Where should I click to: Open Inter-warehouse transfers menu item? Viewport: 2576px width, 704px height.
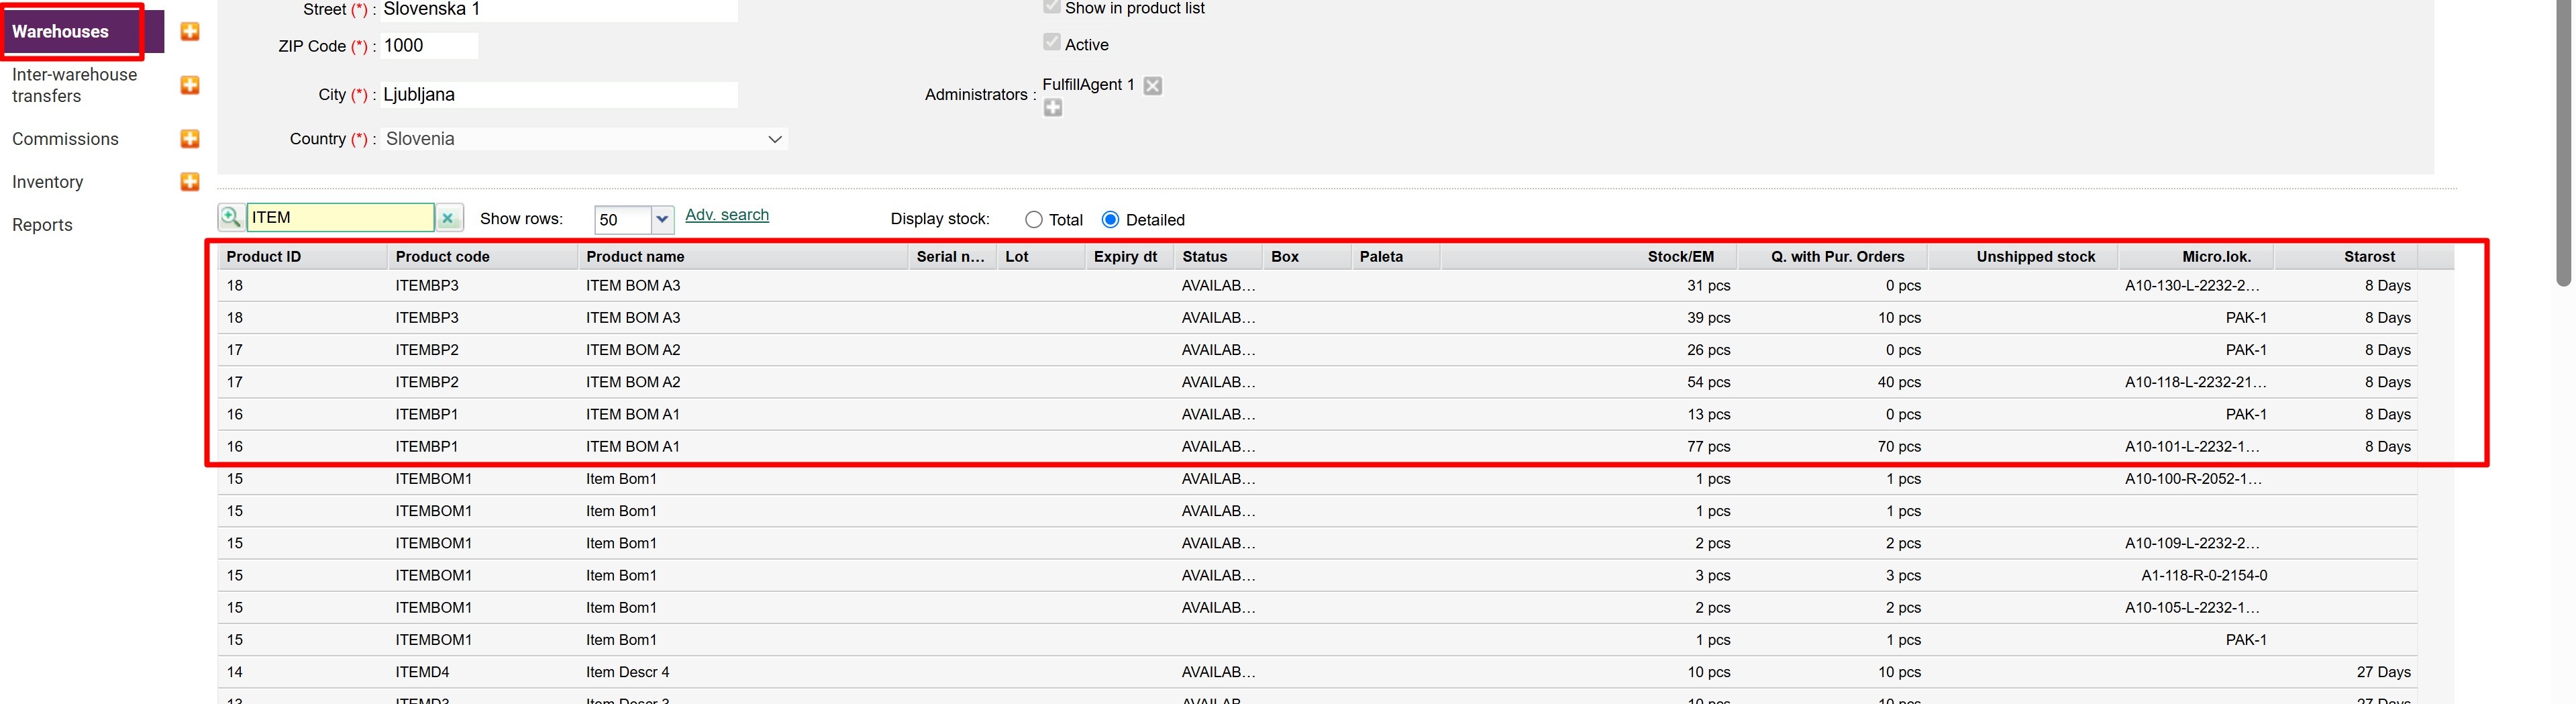coord(74,85)
